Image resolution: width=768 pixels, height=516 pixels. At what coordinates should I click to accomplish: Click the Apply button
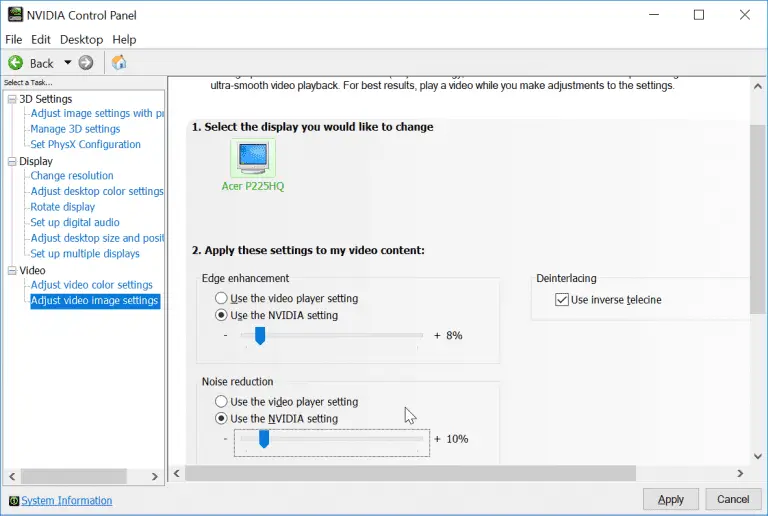point(671,499)
